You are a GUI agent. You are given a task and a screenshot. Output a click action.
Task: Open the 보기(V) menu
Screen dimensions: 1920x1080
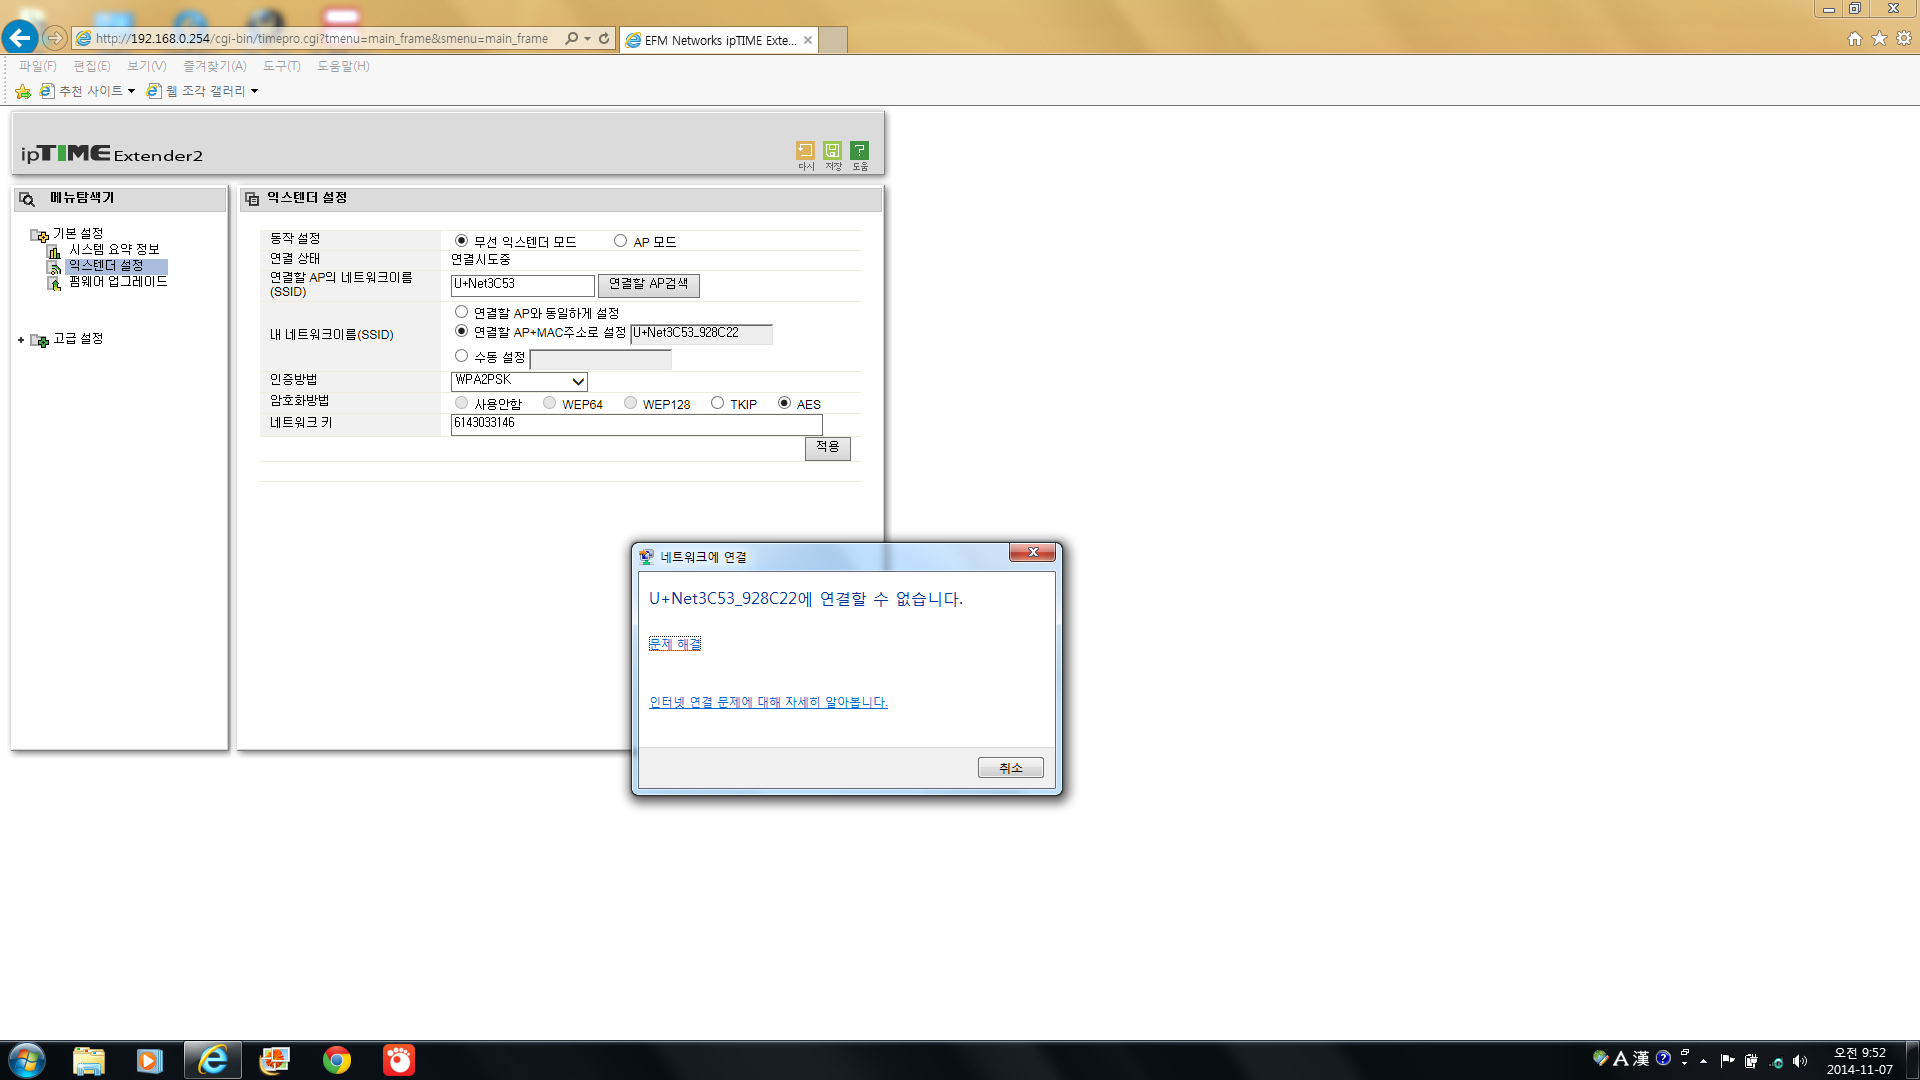[147, 66]
